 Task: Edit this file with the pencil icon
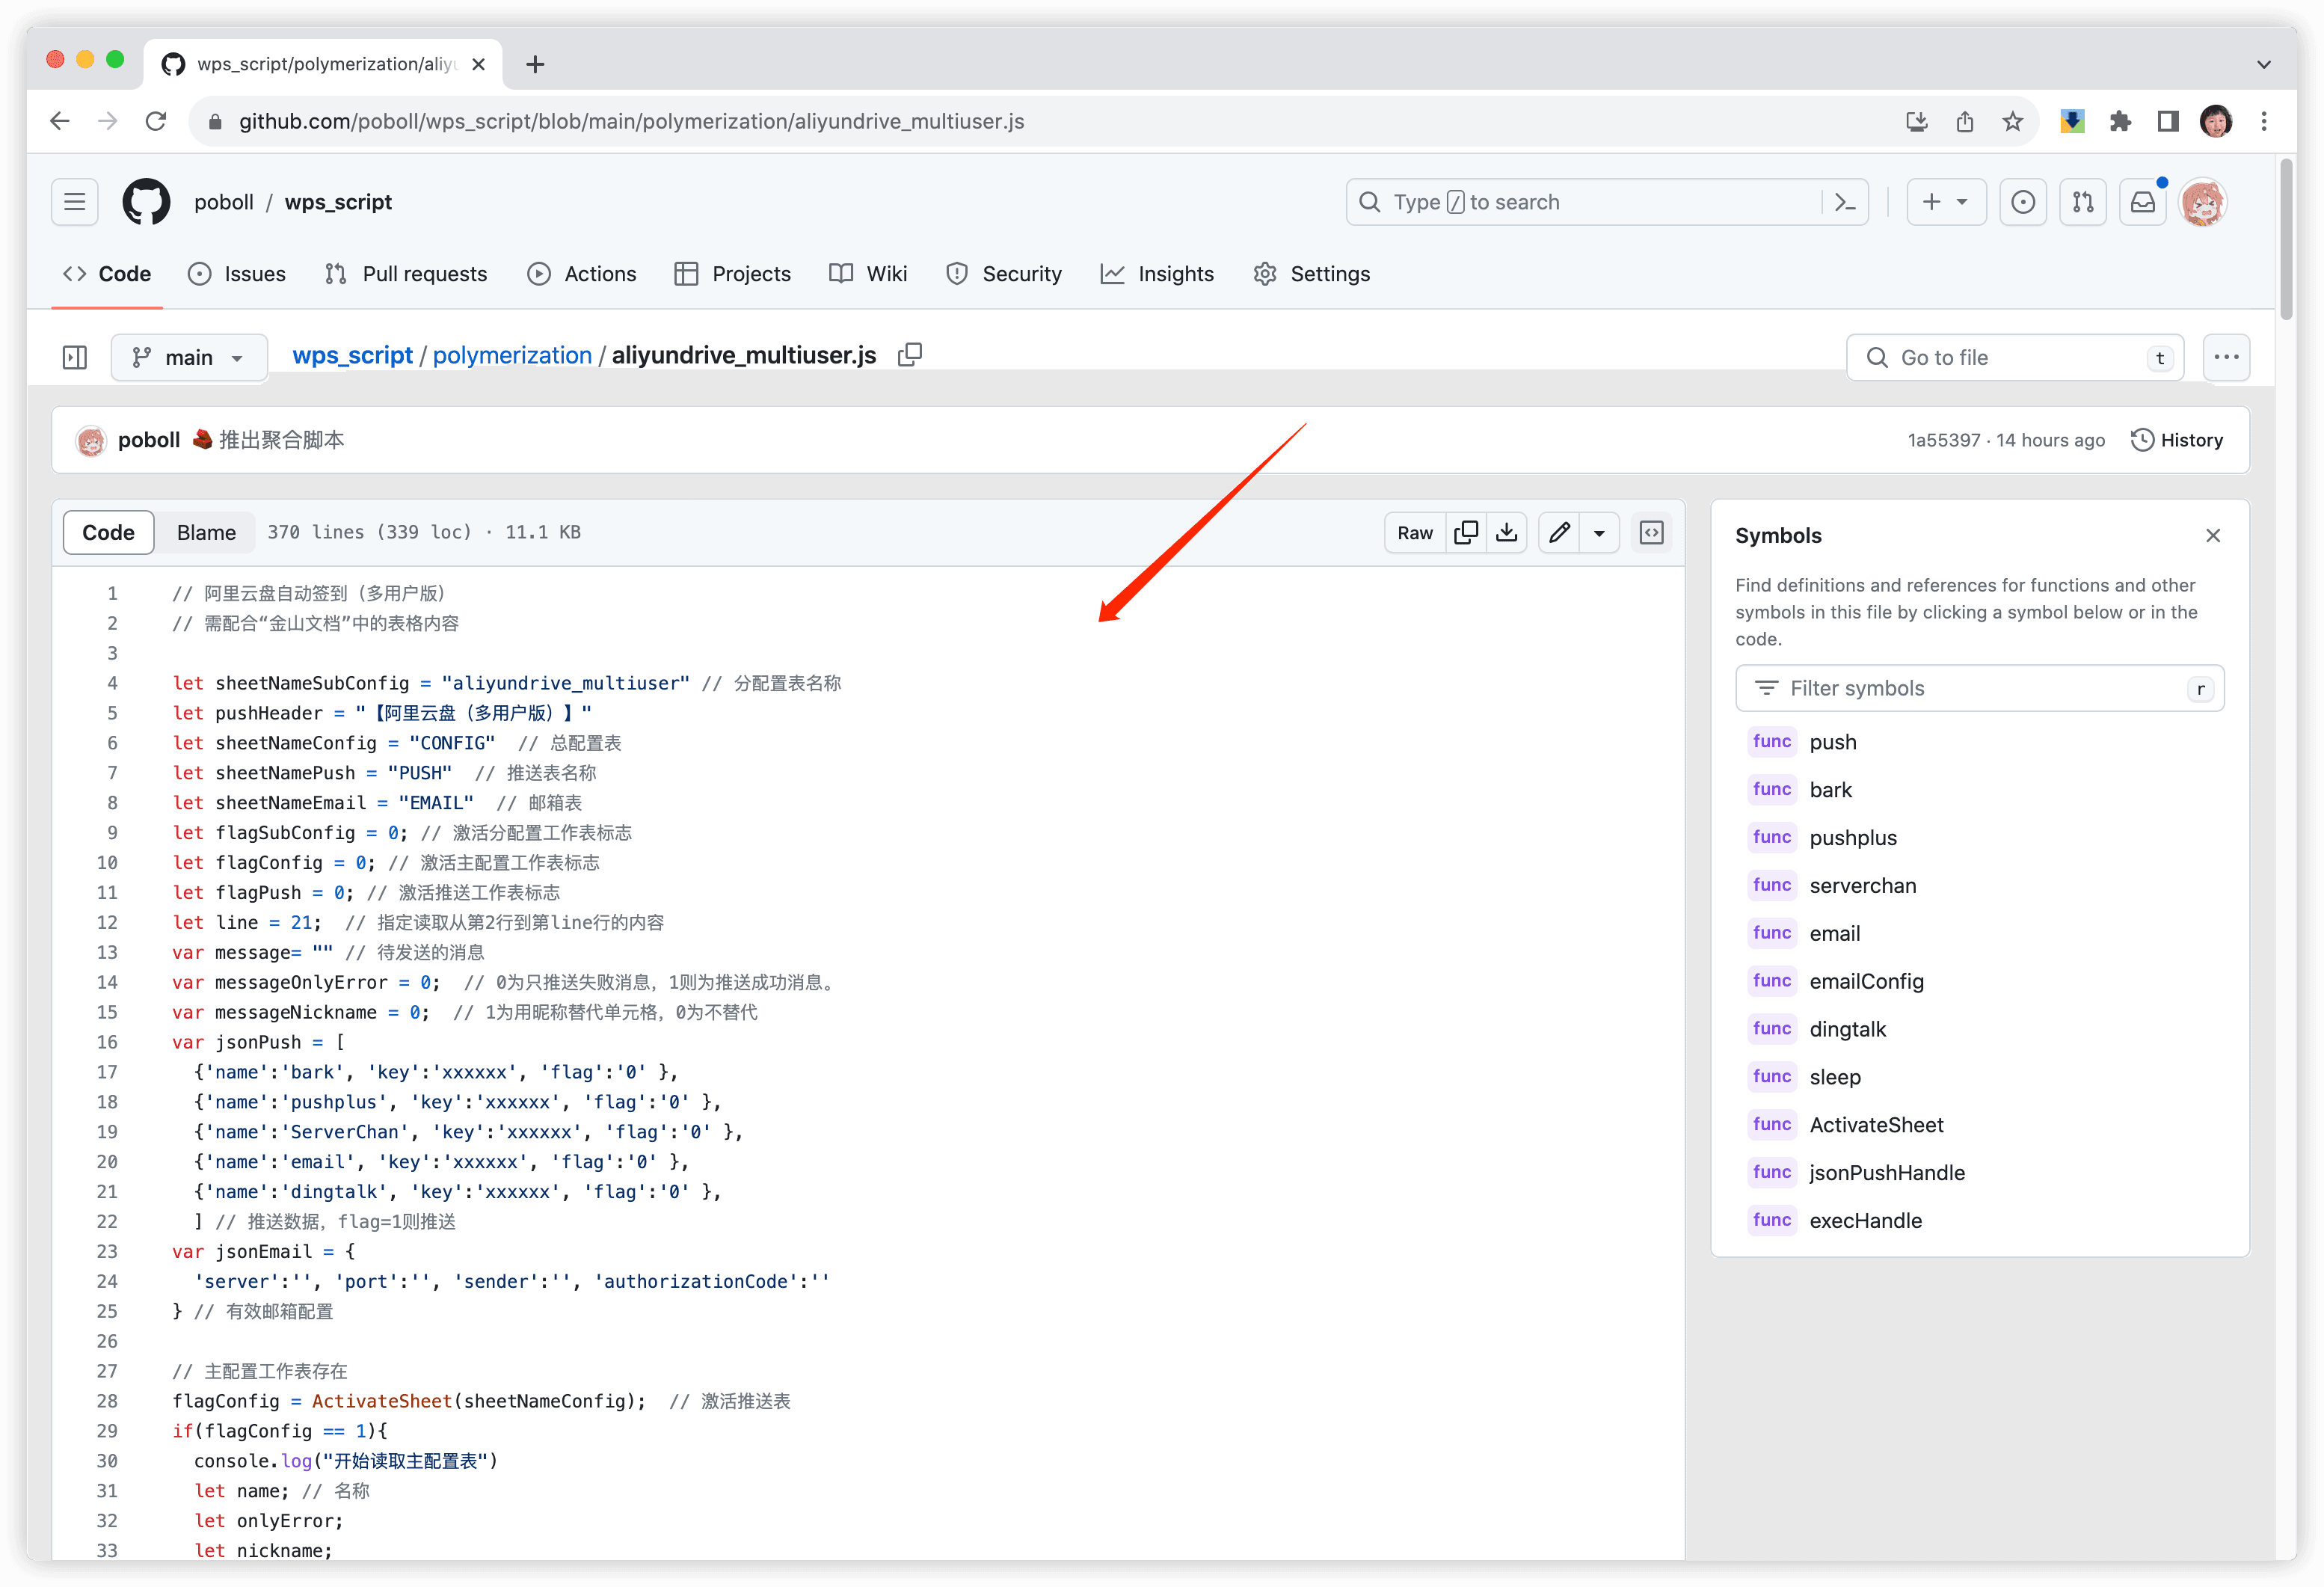1558,532
